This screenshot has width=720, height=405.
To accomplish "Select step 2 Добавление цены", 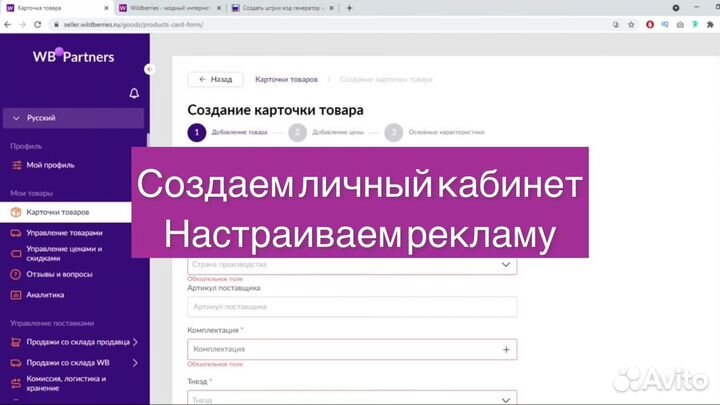I will click(326, 132).
